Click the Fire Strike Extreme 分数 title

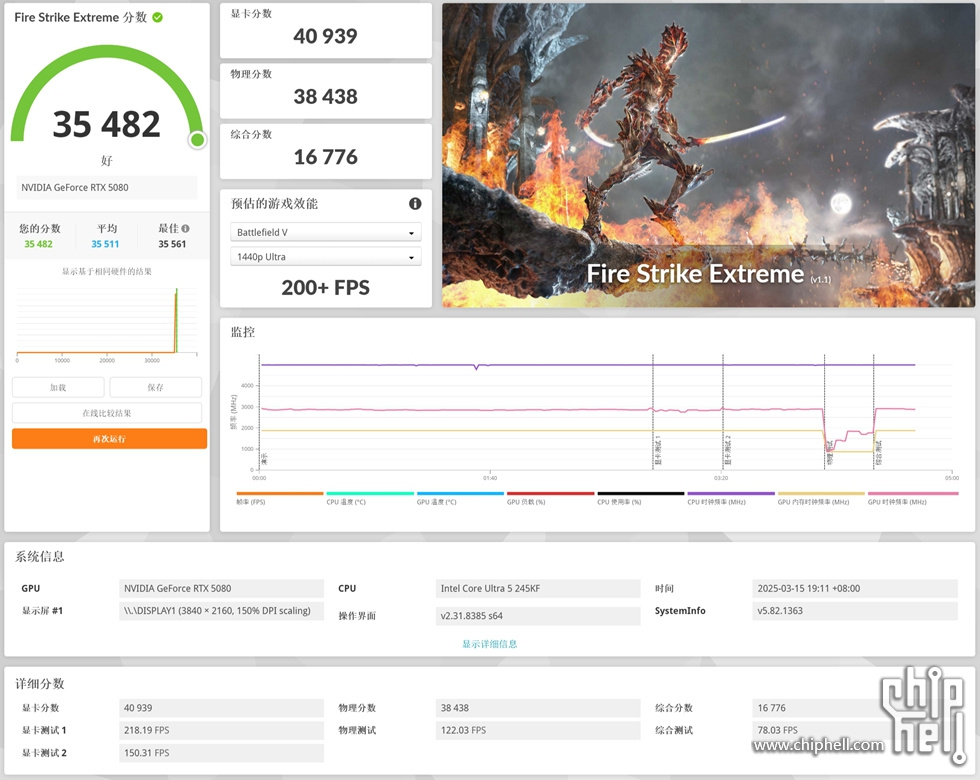(x=81, y=18)
